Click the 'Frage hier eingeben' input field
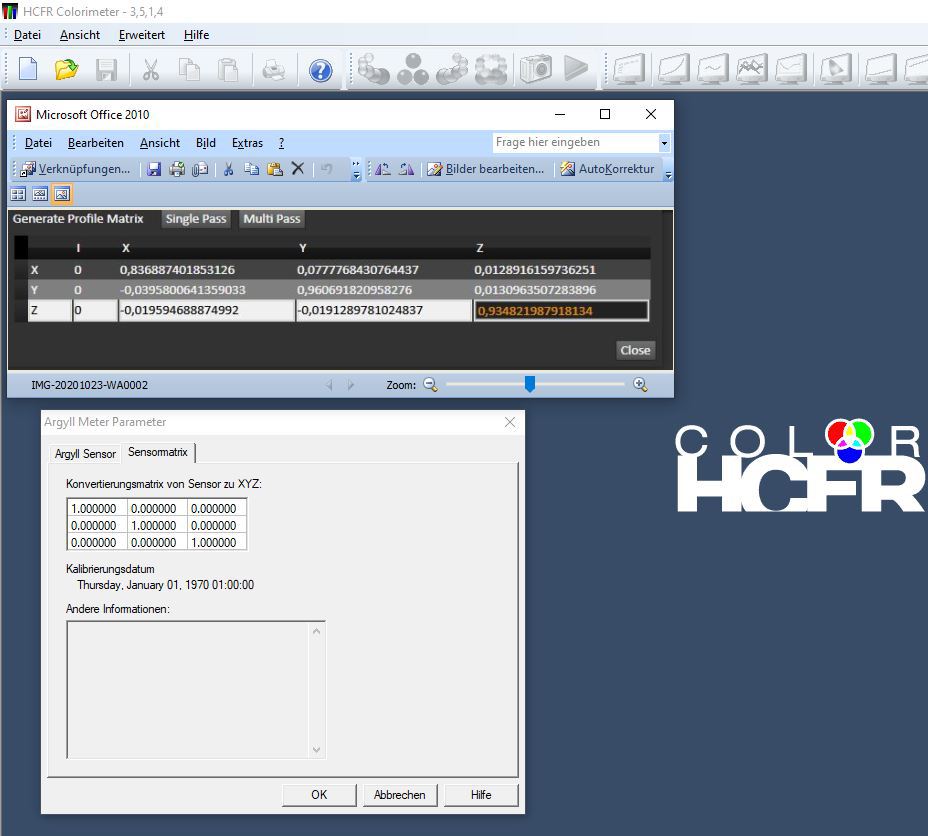 pyautogui.click(x=574, y=143)
